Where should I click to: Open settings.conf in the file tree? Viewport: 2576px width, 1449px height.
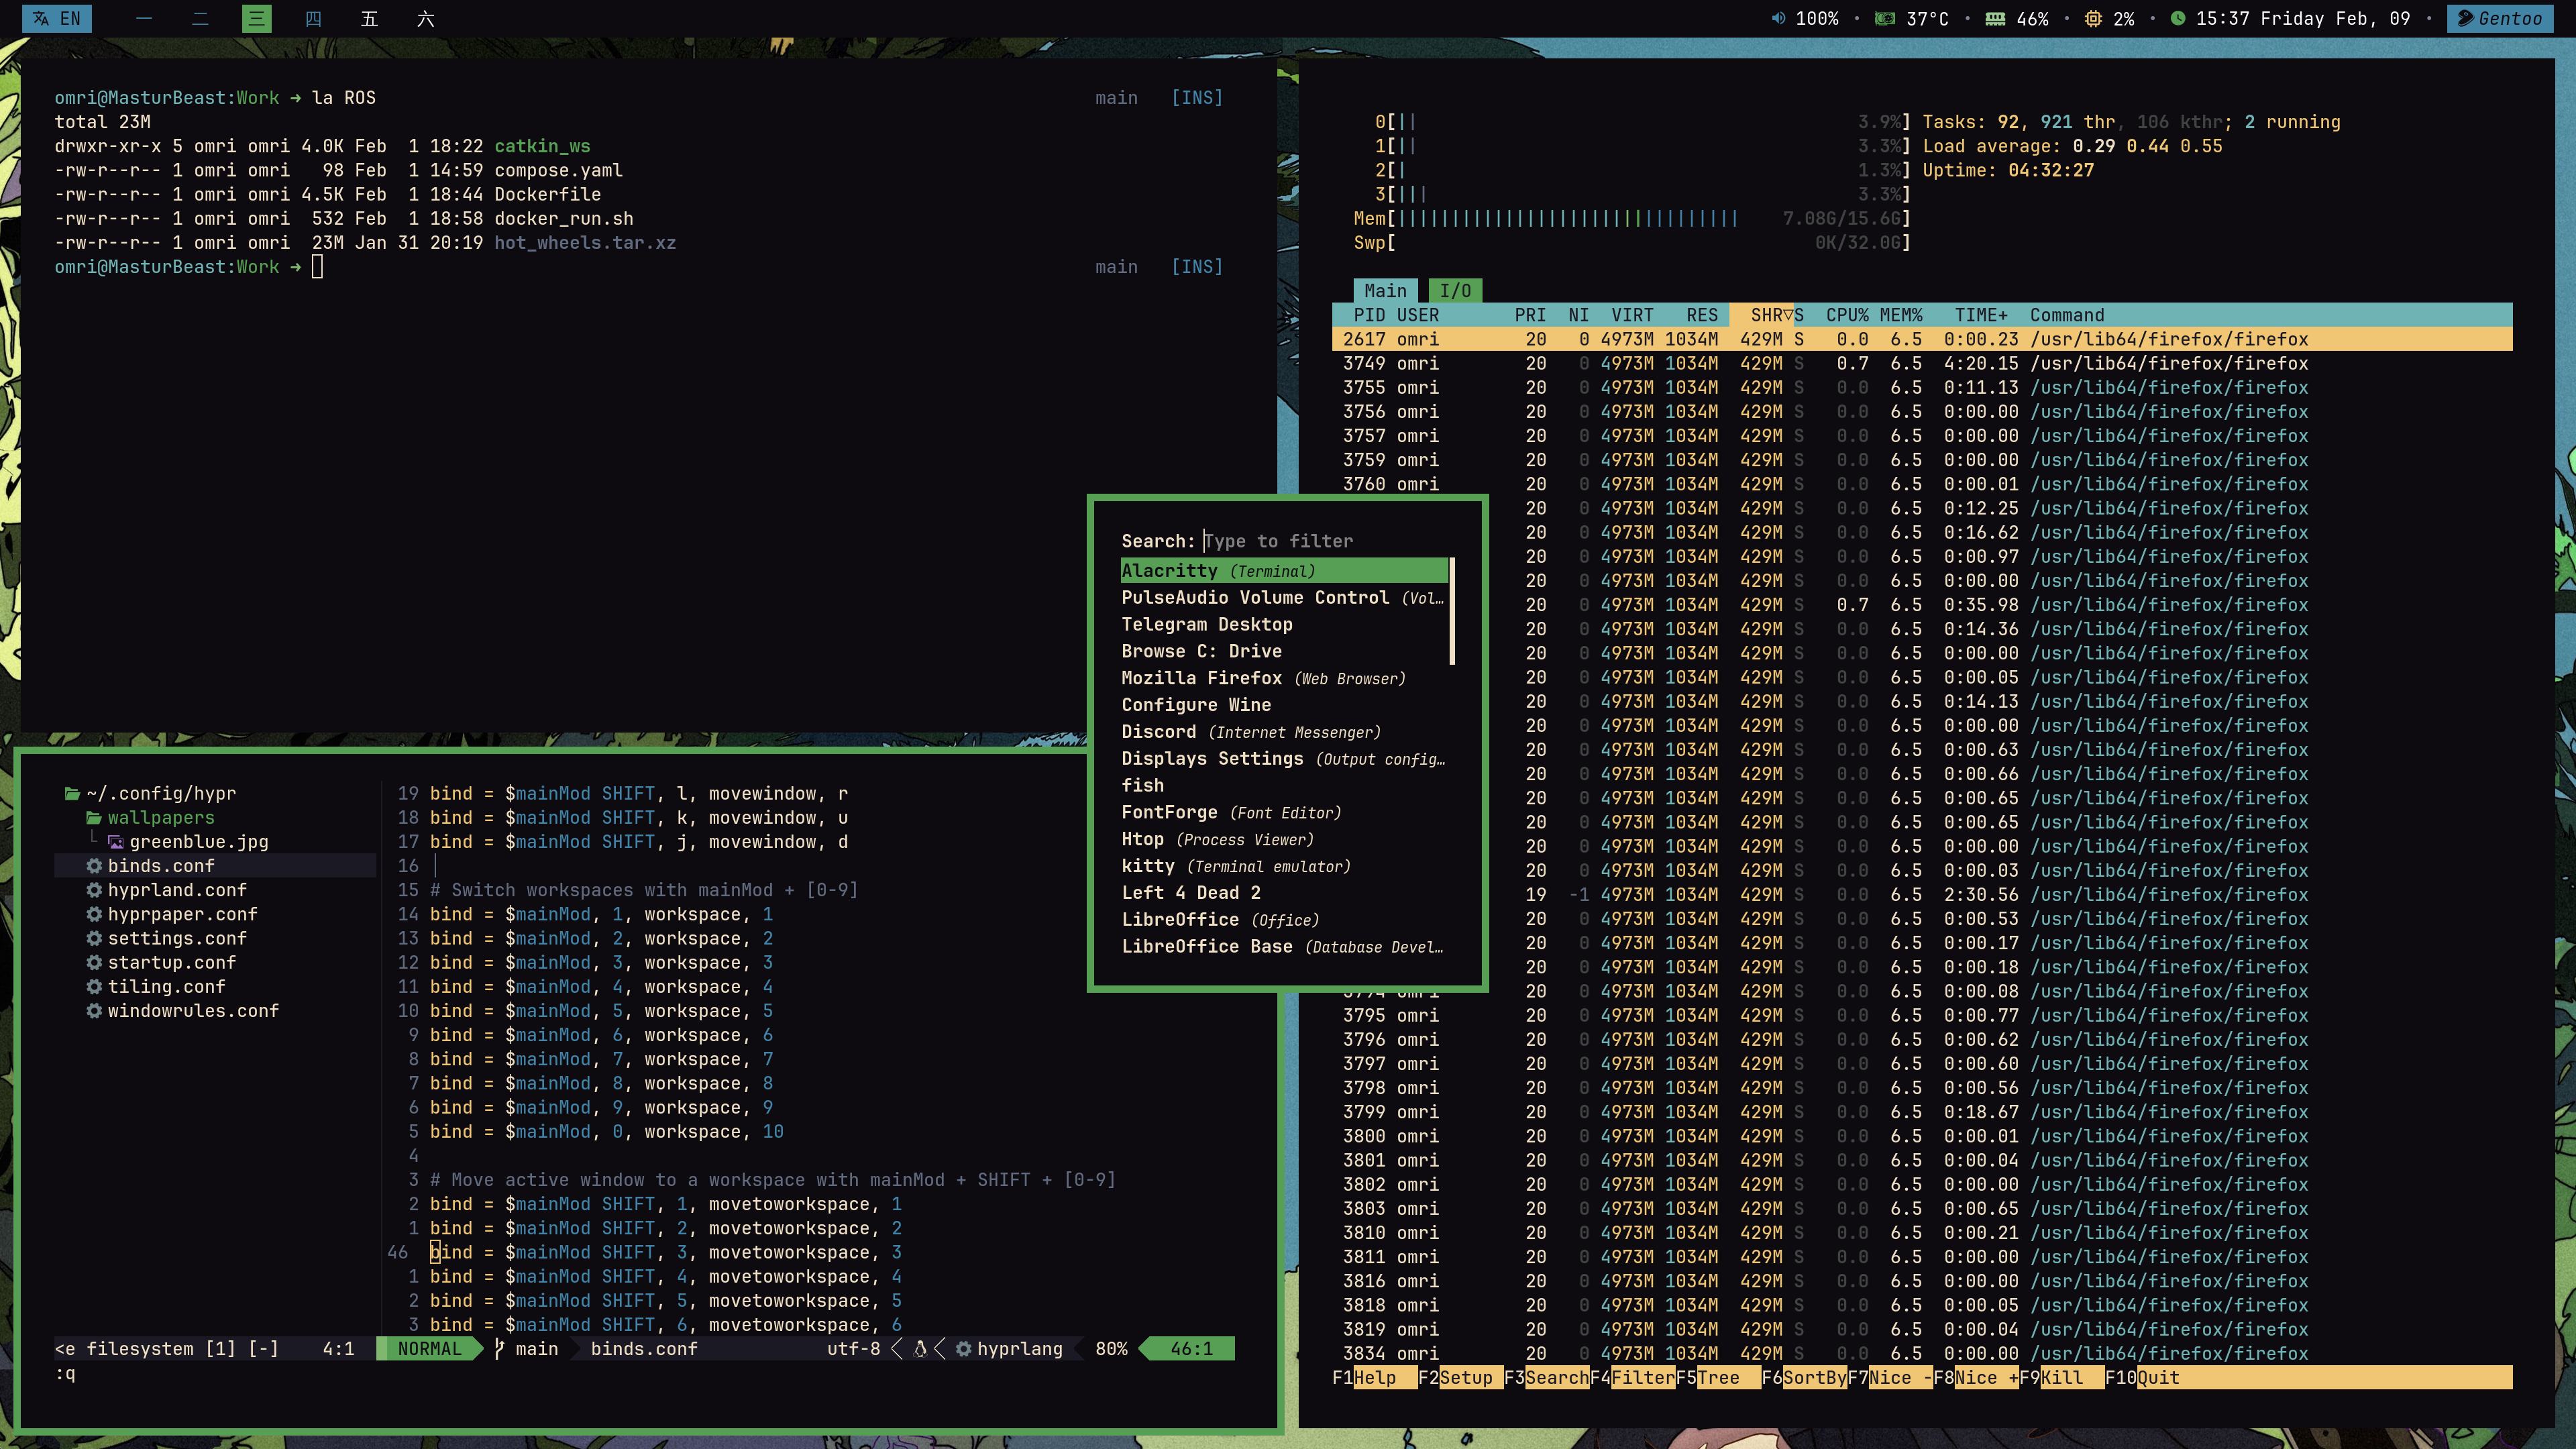click(166, 938)
